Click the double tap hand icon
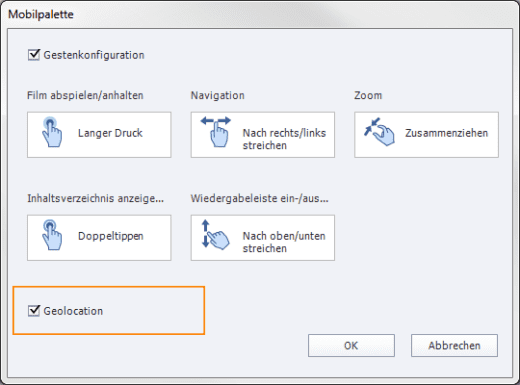Image resolution: width=520 pixels, height=385 pixels. pyautogui.click(x=52, y=235)
